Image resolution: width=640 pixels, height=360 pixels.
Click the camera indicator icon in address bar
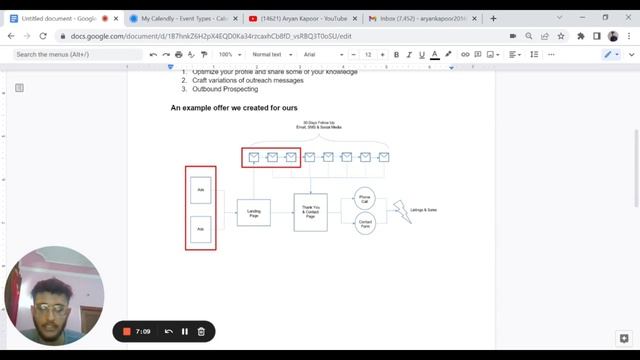click(x=513, y=36)
